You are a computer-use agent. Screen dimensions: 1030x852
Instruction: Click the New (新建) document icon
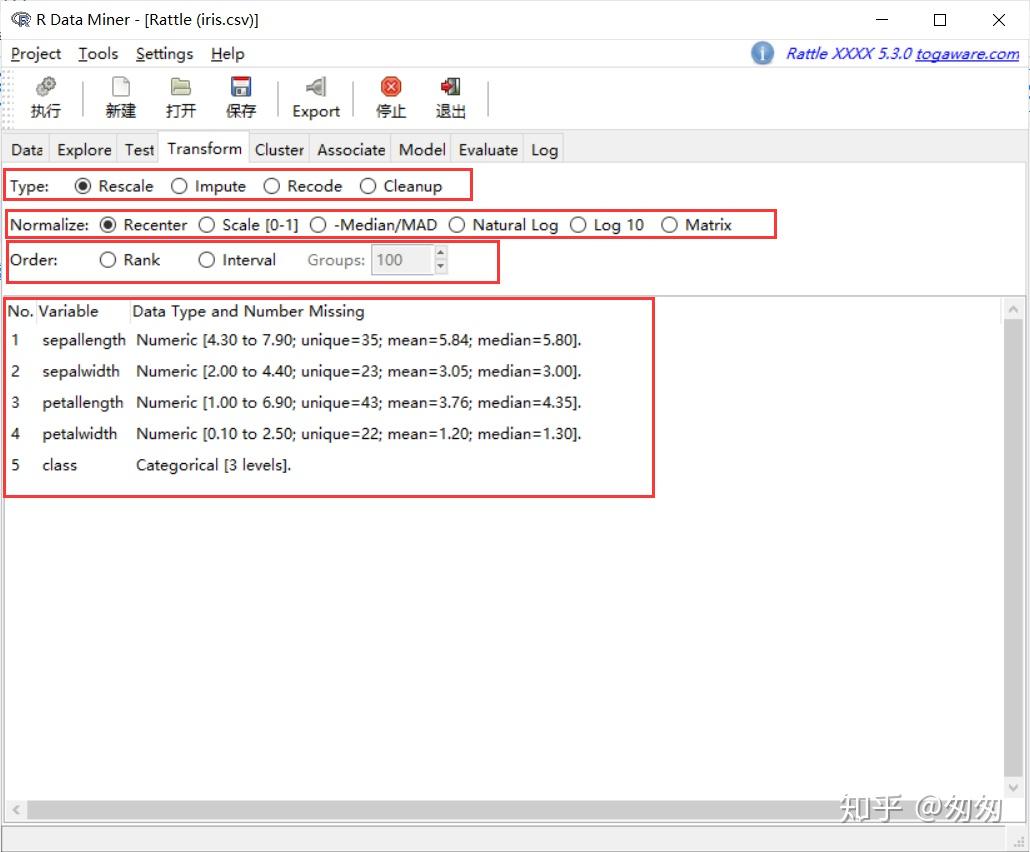click(x=121, y=87)
